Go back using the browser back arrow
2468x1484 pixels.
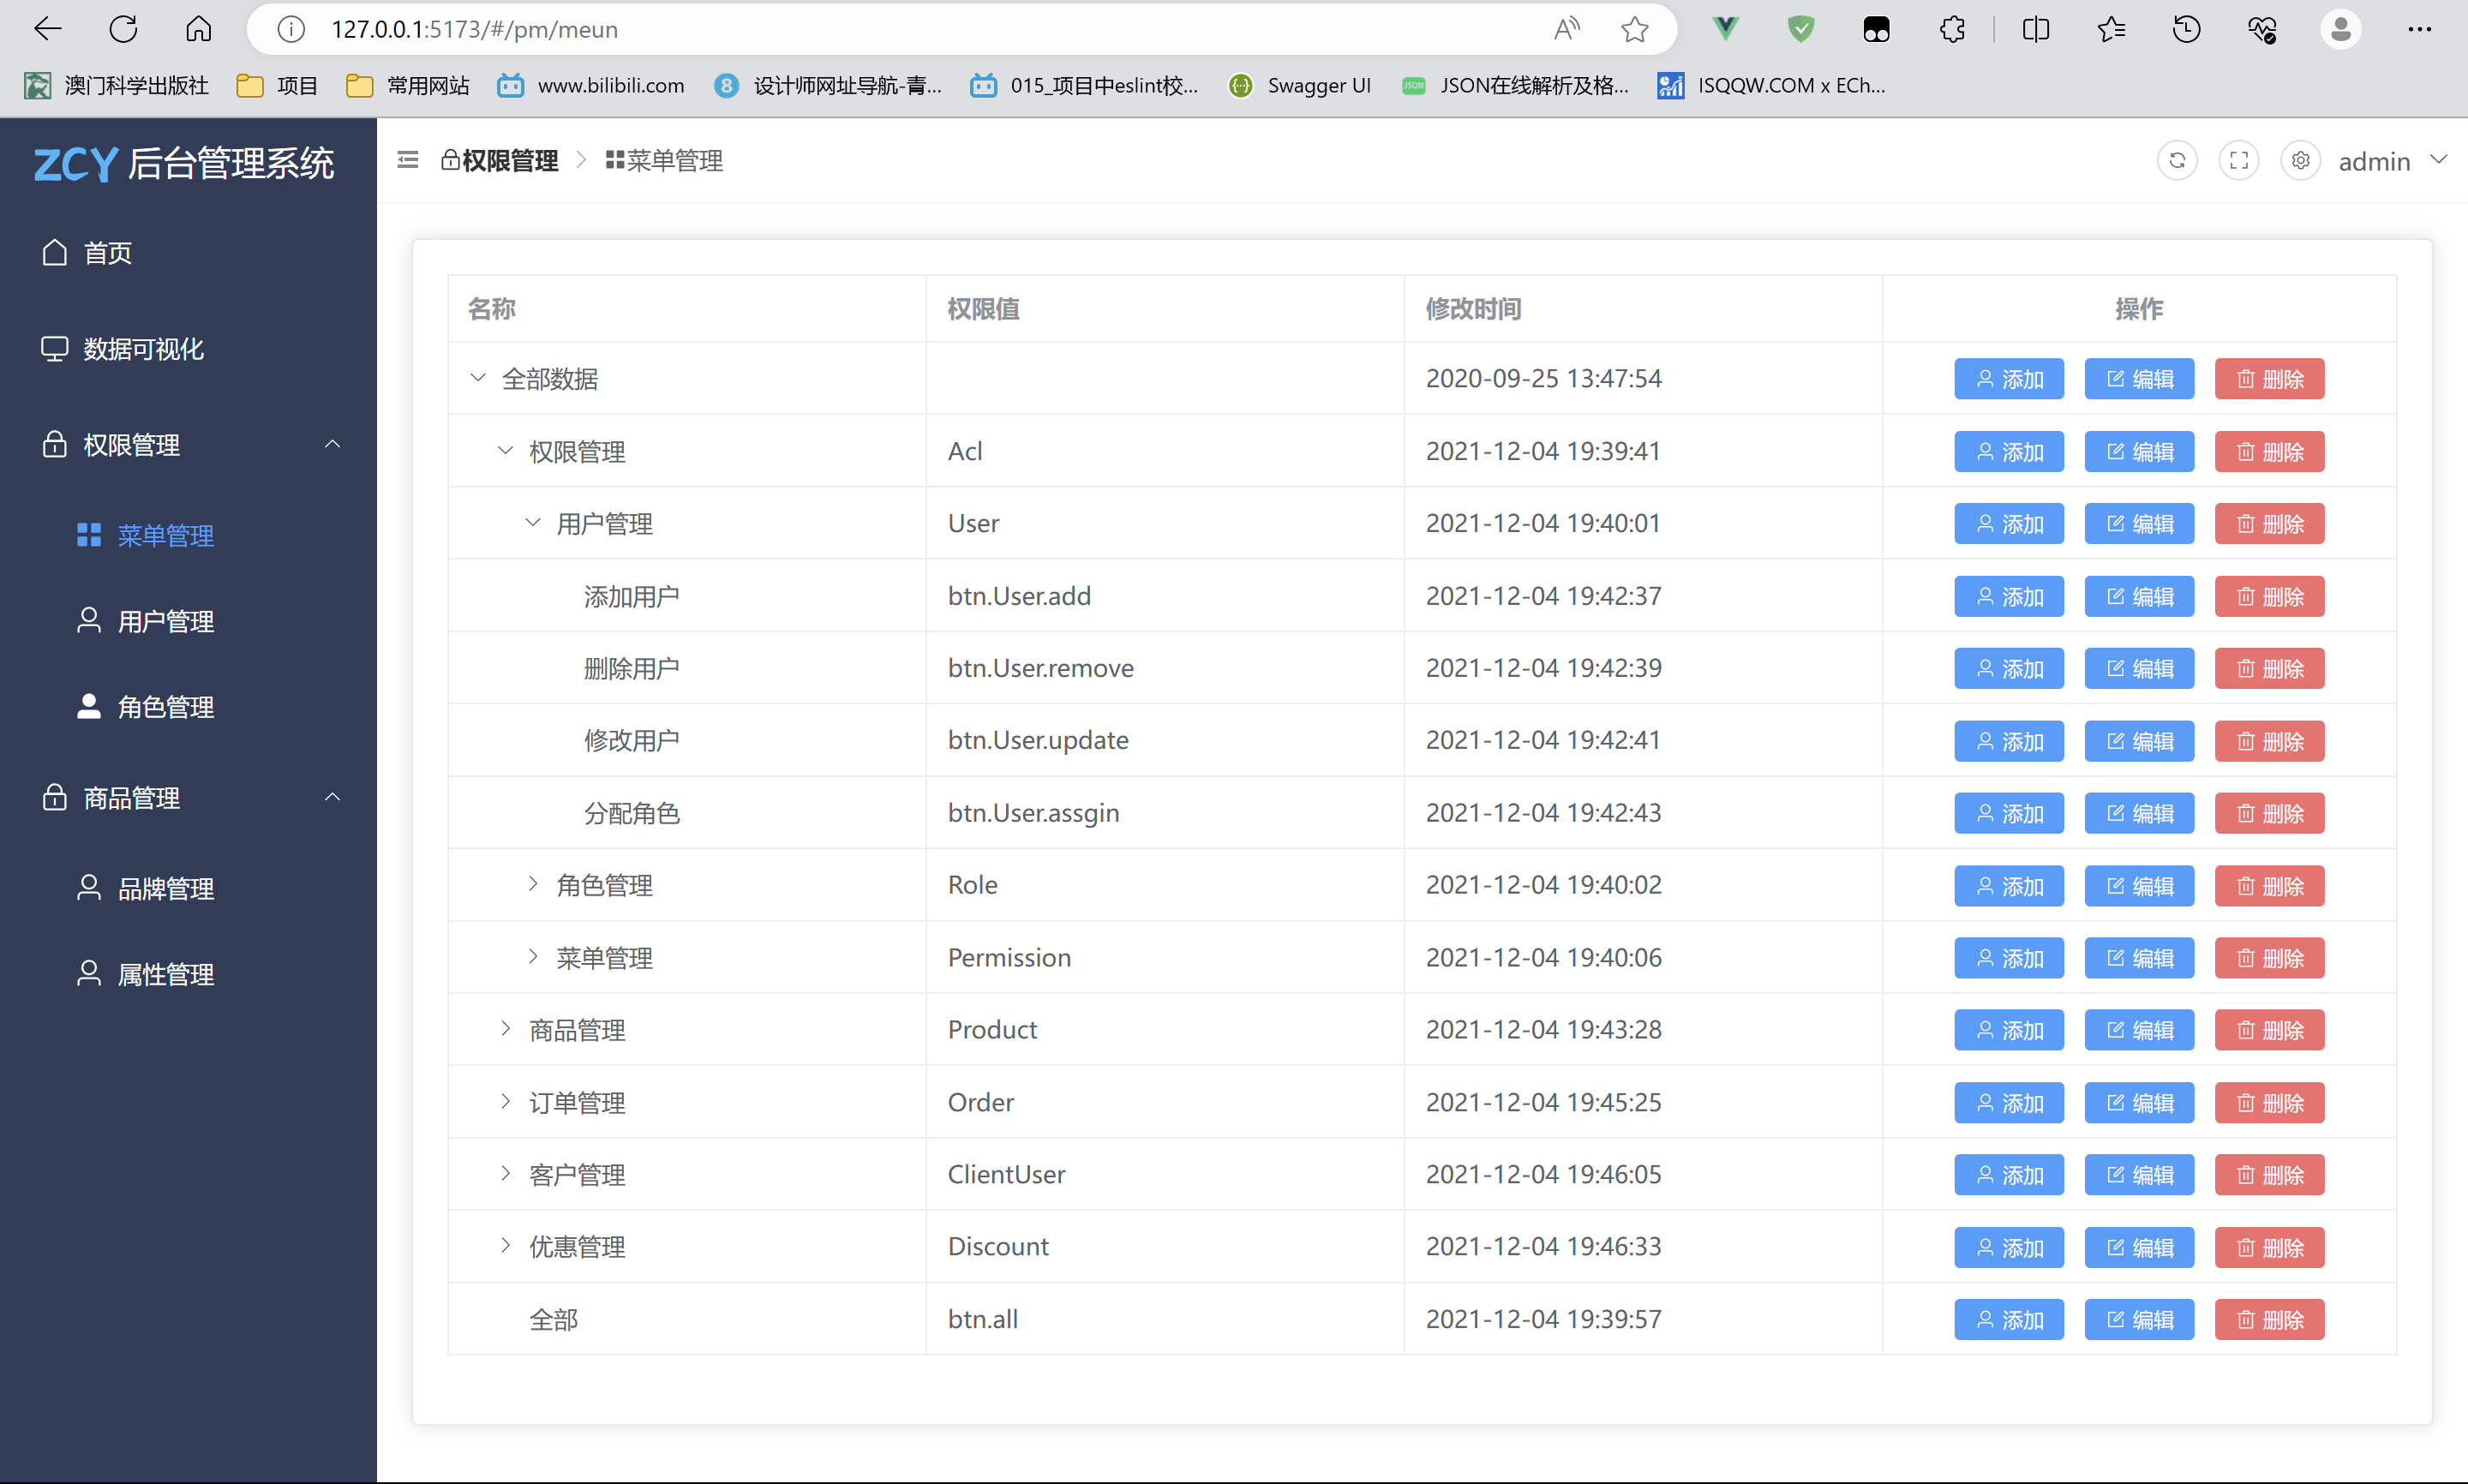click(x=47, y=29)
